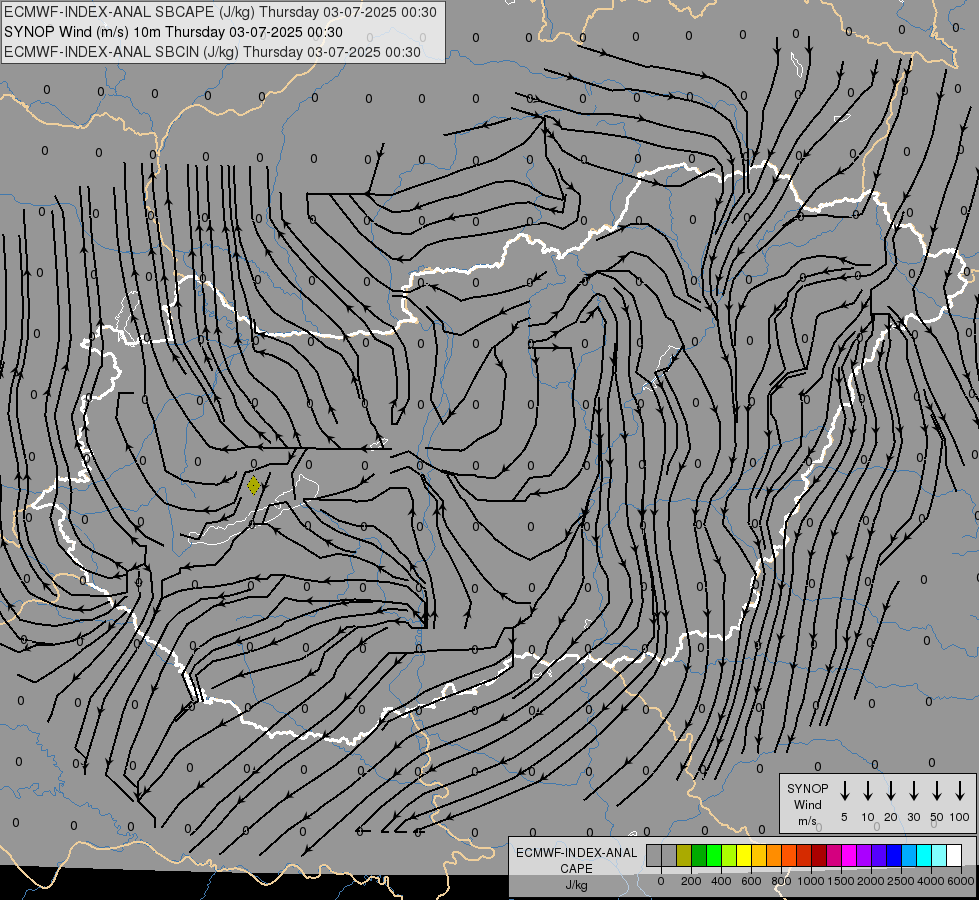The image size is (979, 900).
Task: Select the wind legend arrow above 30
Action: (x=913, y=791)
